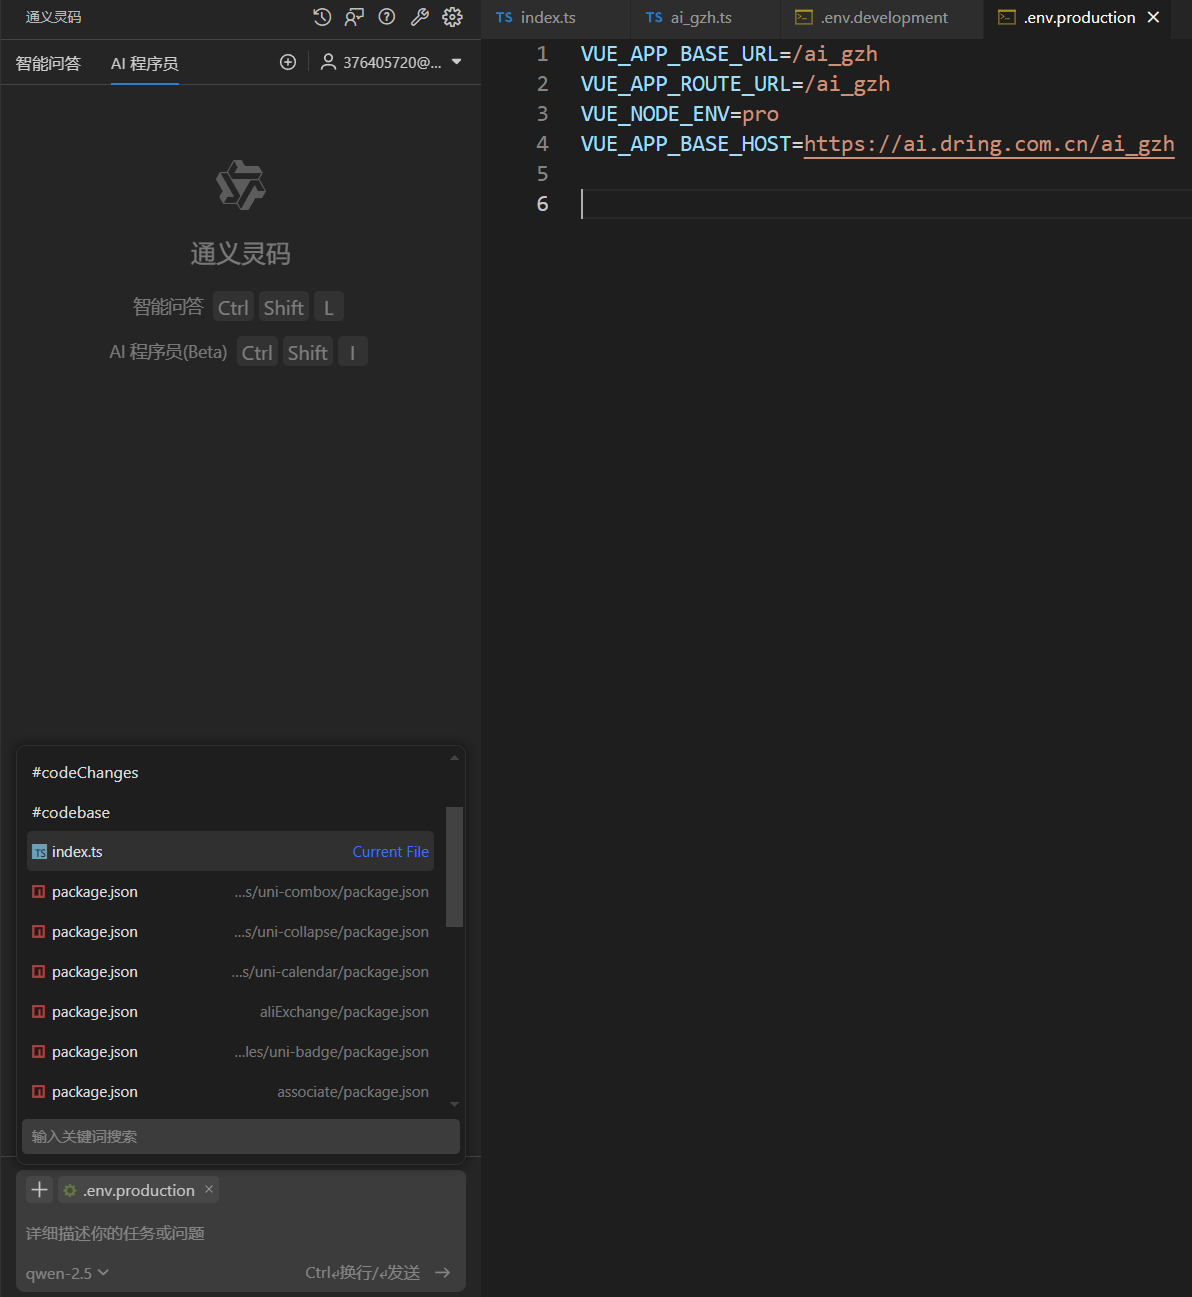Select package.json from uni-combox
This screenshot has width=1192, height=1297.
(230, 892)
